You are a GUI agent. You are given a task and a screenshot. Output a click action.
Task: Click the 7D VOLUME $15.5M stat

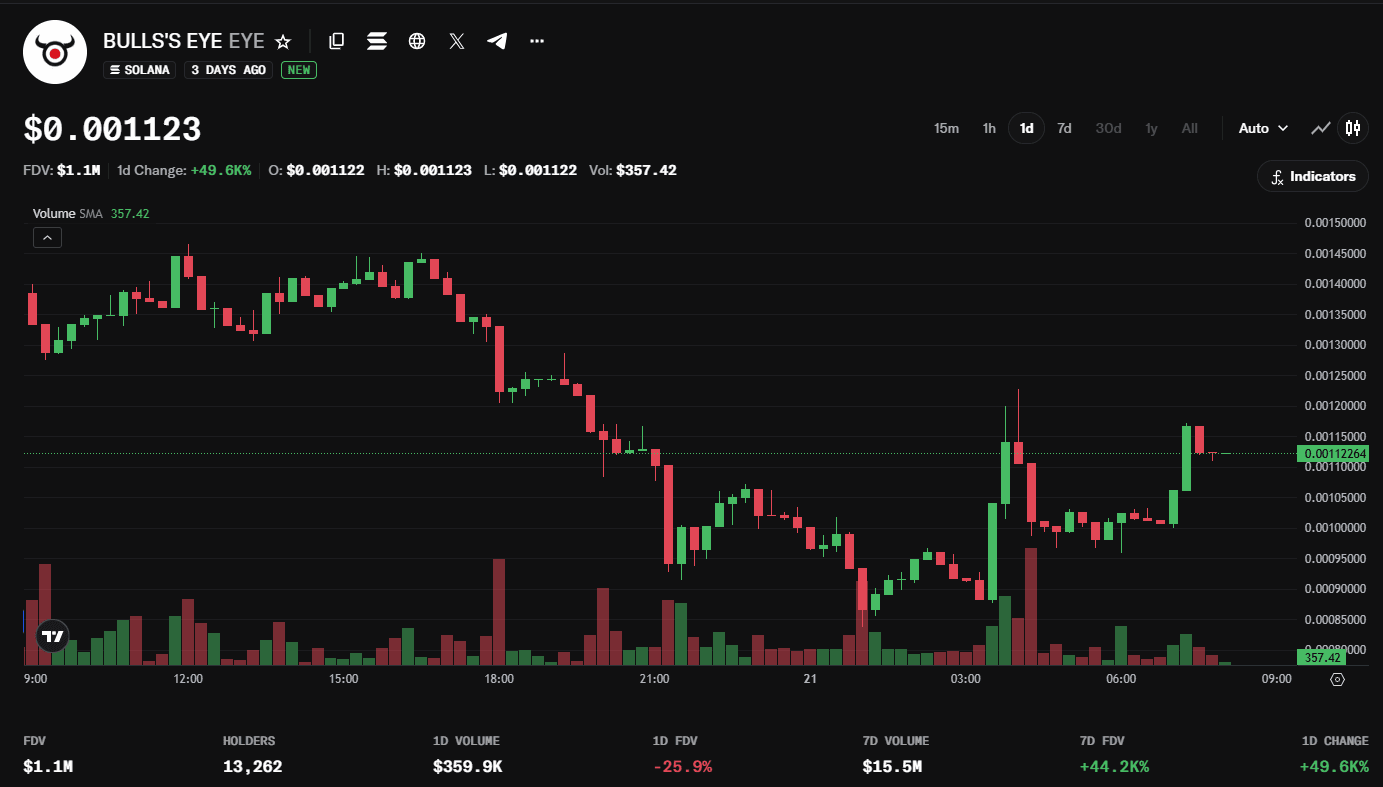[x=896, y=755]
